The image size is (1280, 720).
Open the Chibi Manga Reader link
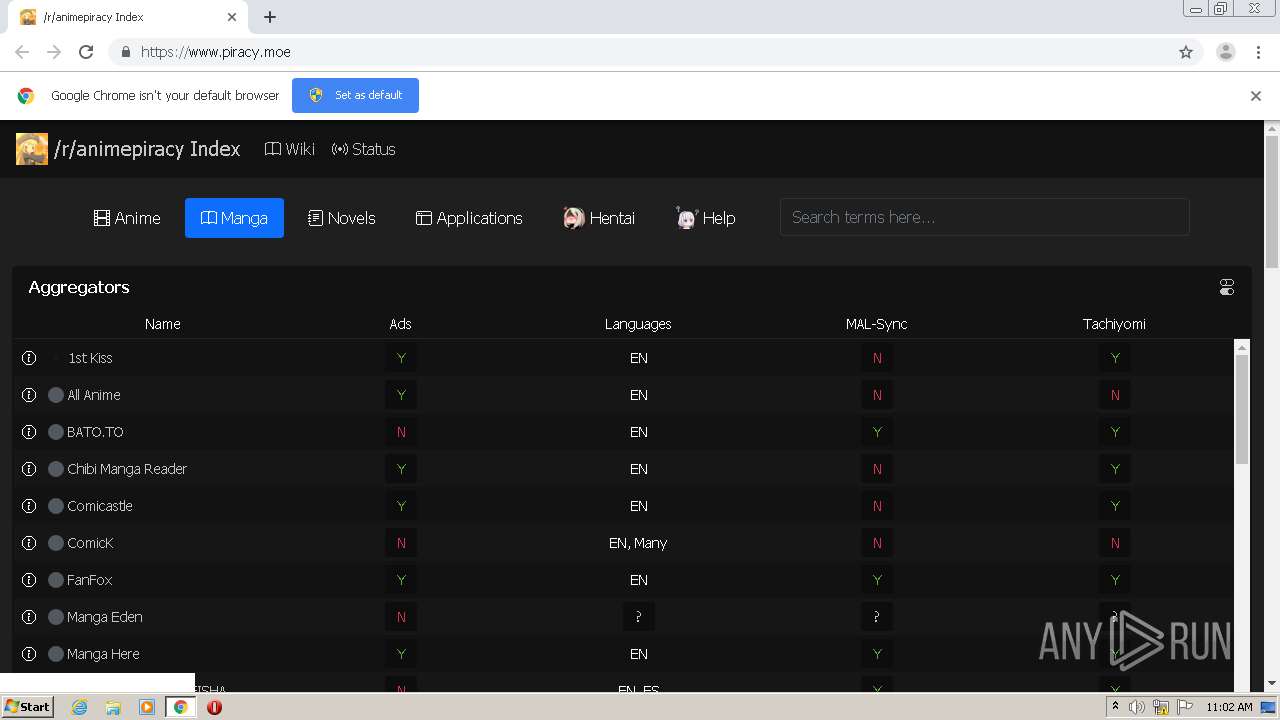(127, 469)
